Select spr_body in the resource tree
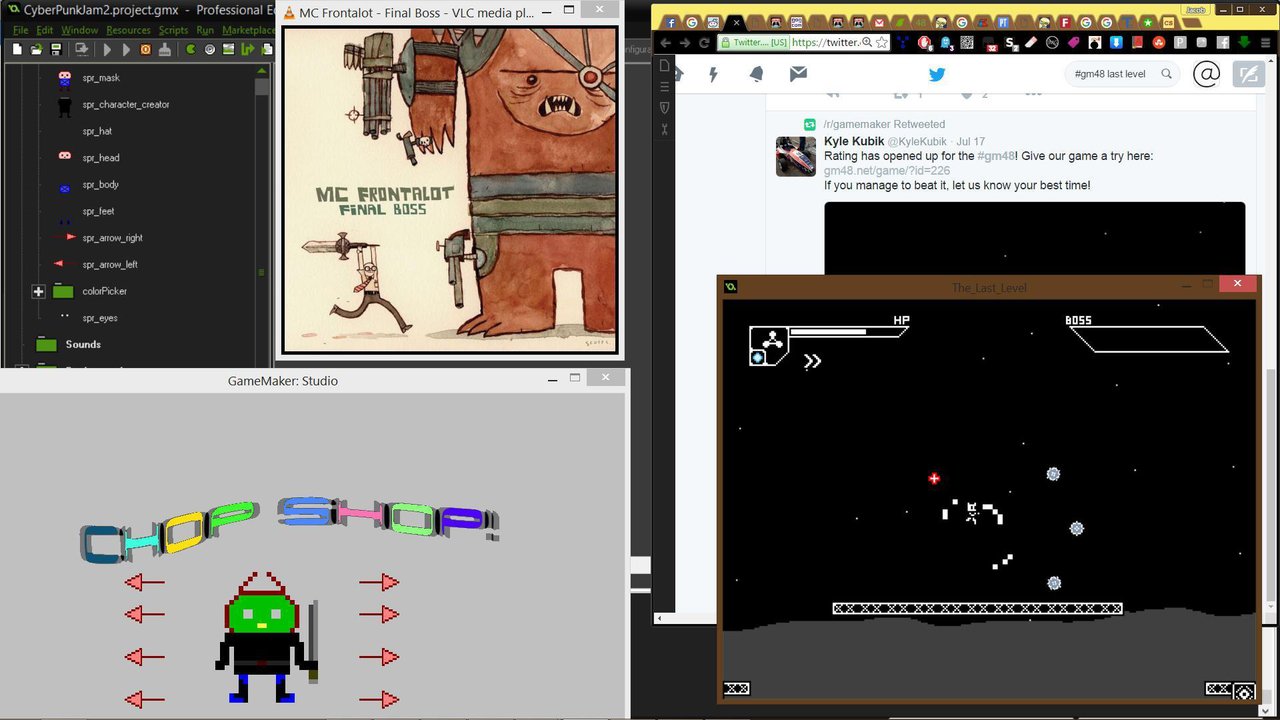Image resolution: width=1280 pixels, height=720 pixels. (101, 184)
